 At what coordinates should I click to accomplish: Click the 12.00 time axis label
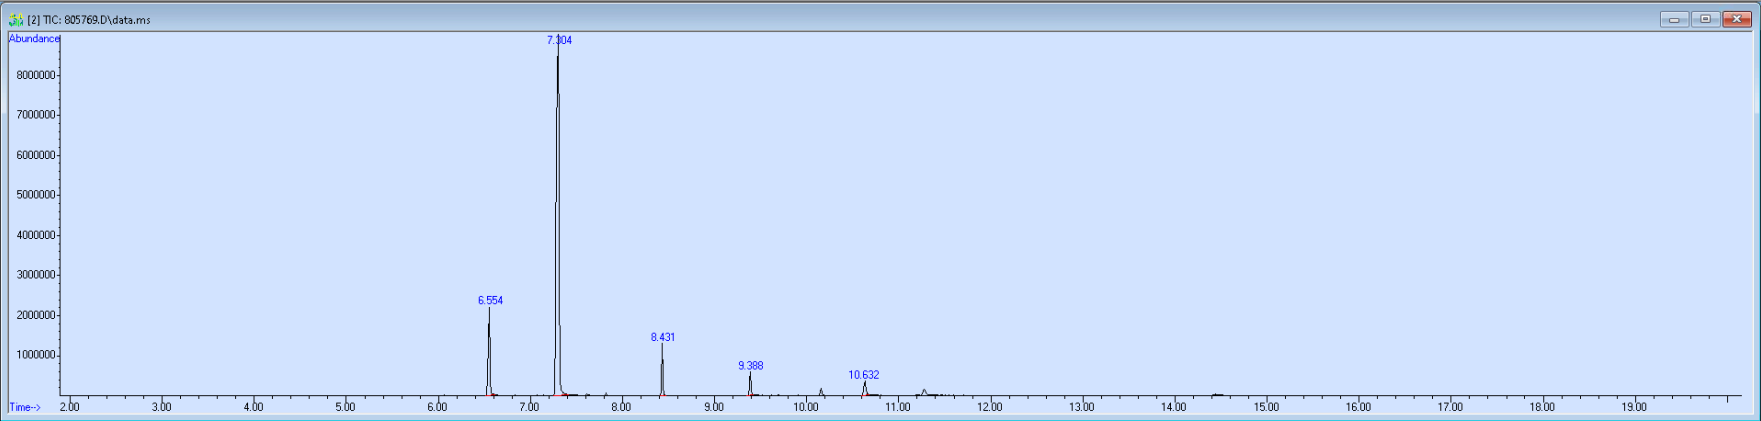tap(990, 407)
